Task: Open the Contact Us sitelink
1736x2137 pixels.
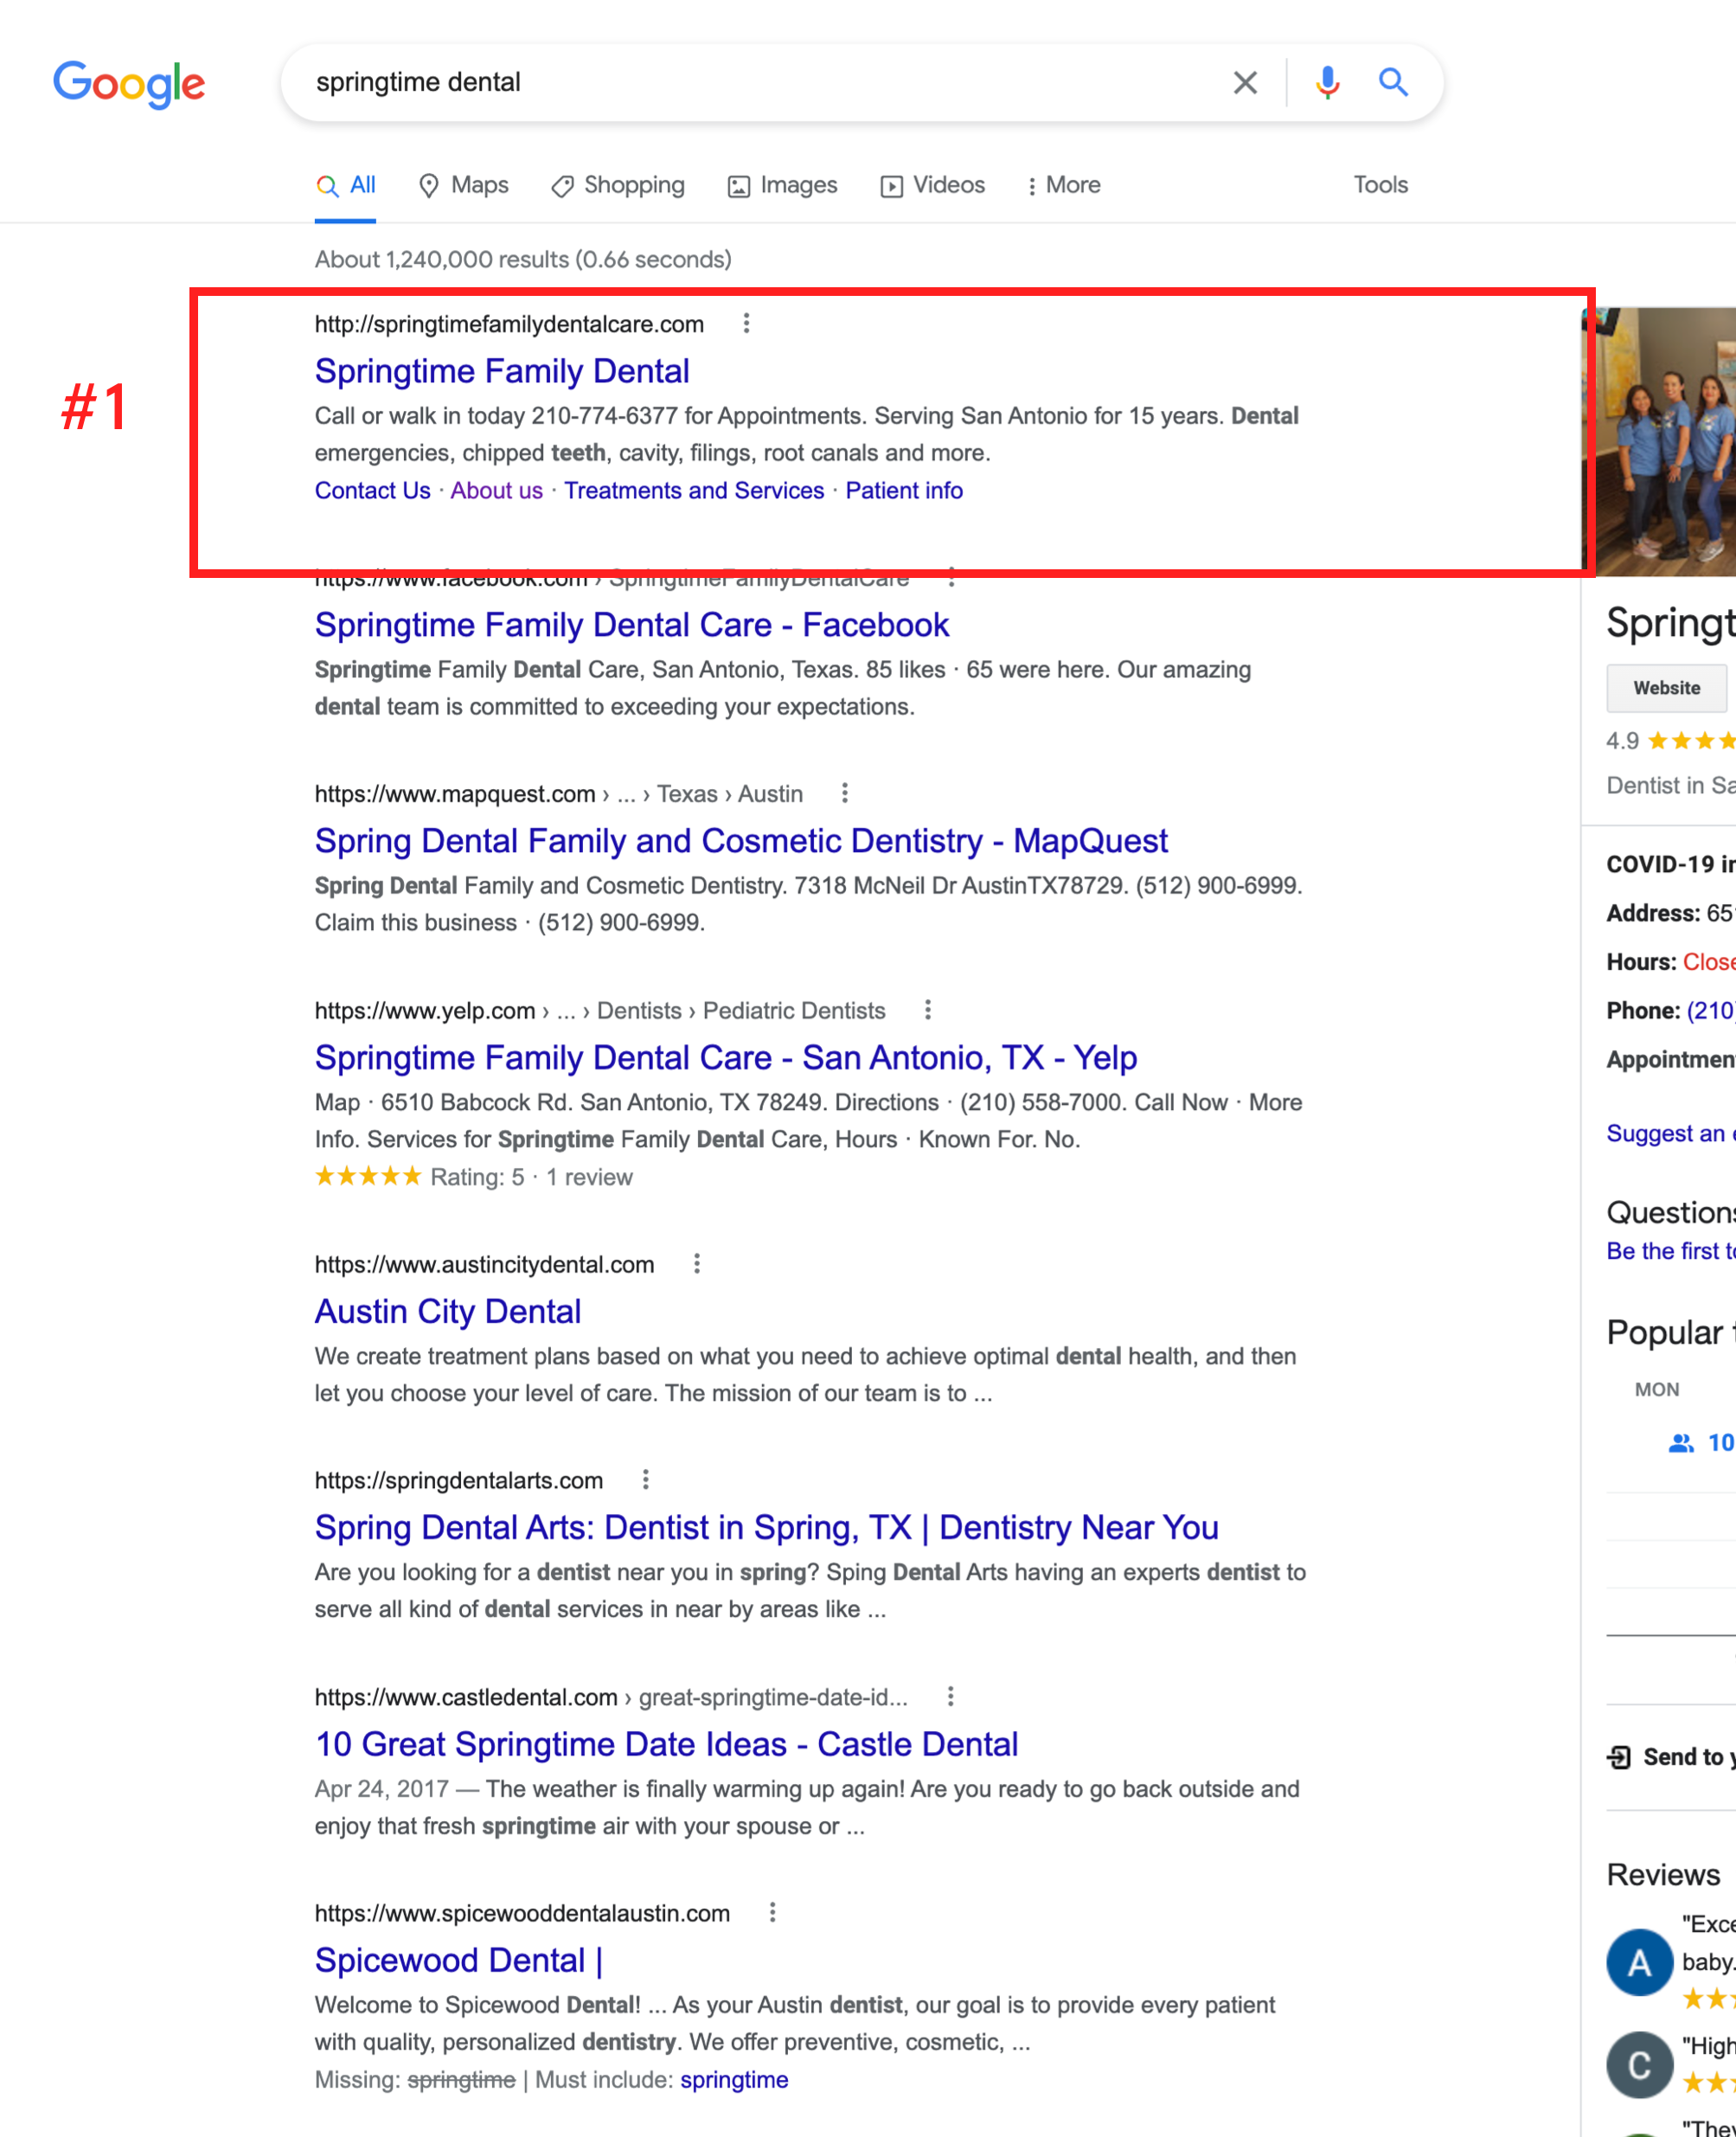Action: pos(372,490)
